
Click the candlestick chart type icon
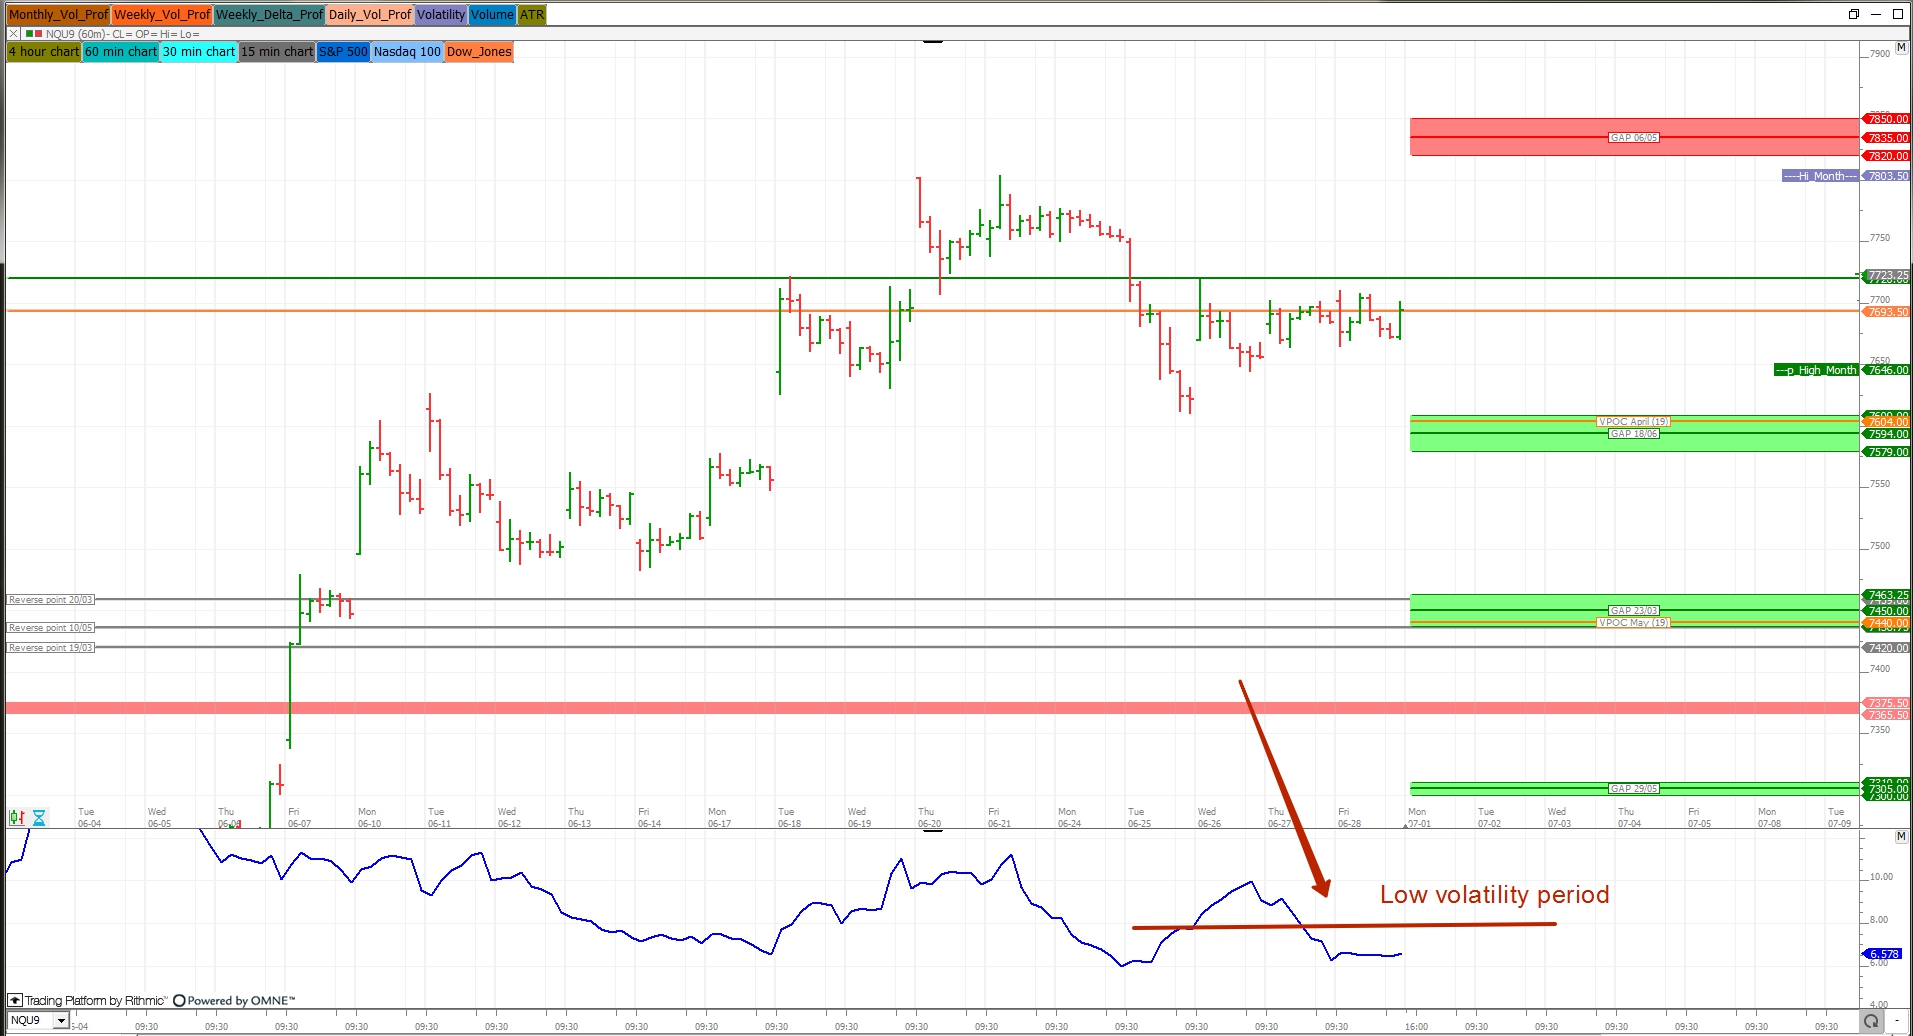(x=17, y=818)
